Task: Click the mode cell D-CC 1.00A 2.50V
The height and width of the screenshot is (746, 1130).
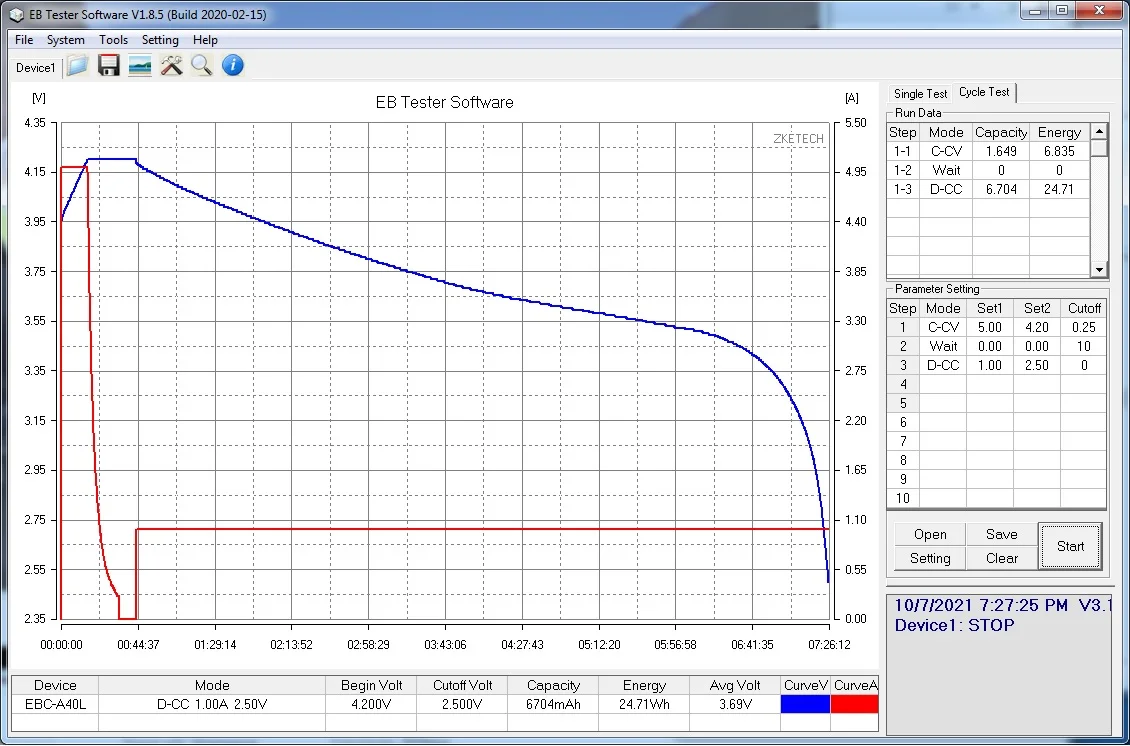Action: click(x=212, y=704)
